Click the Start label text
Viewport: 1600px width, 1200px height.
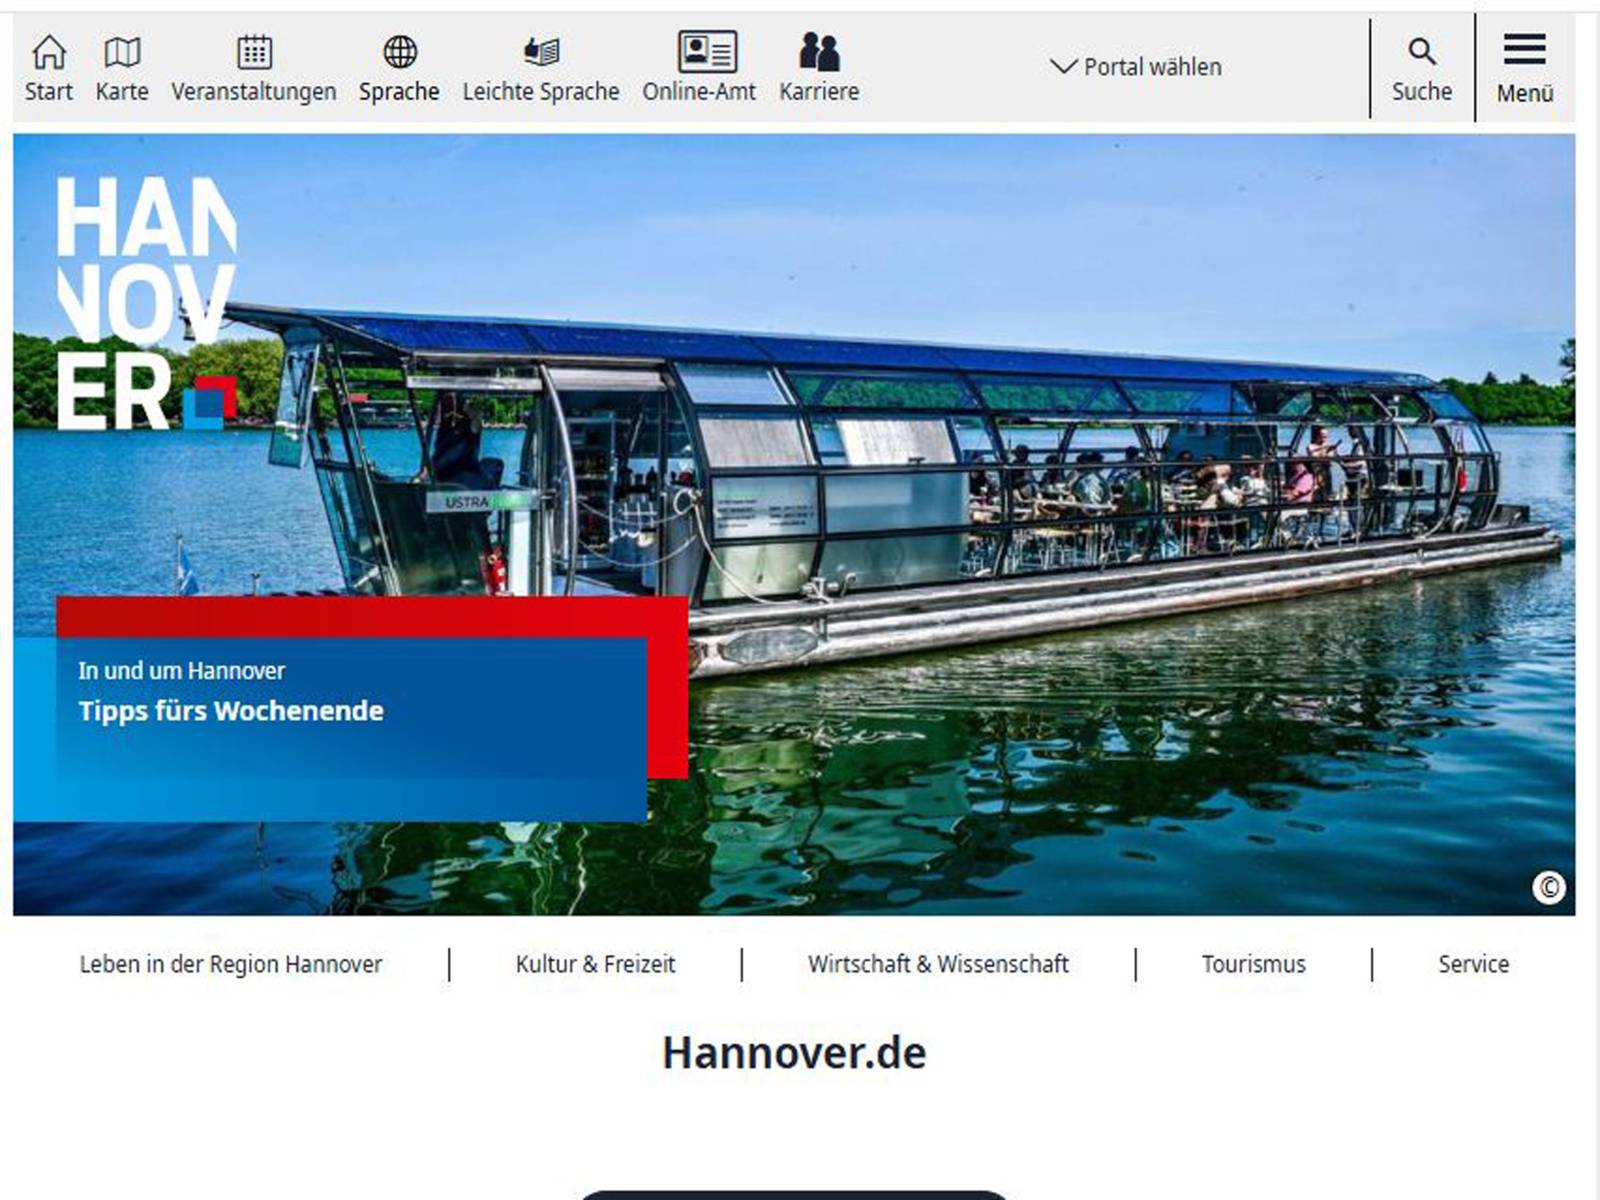[x=49, y=92]
